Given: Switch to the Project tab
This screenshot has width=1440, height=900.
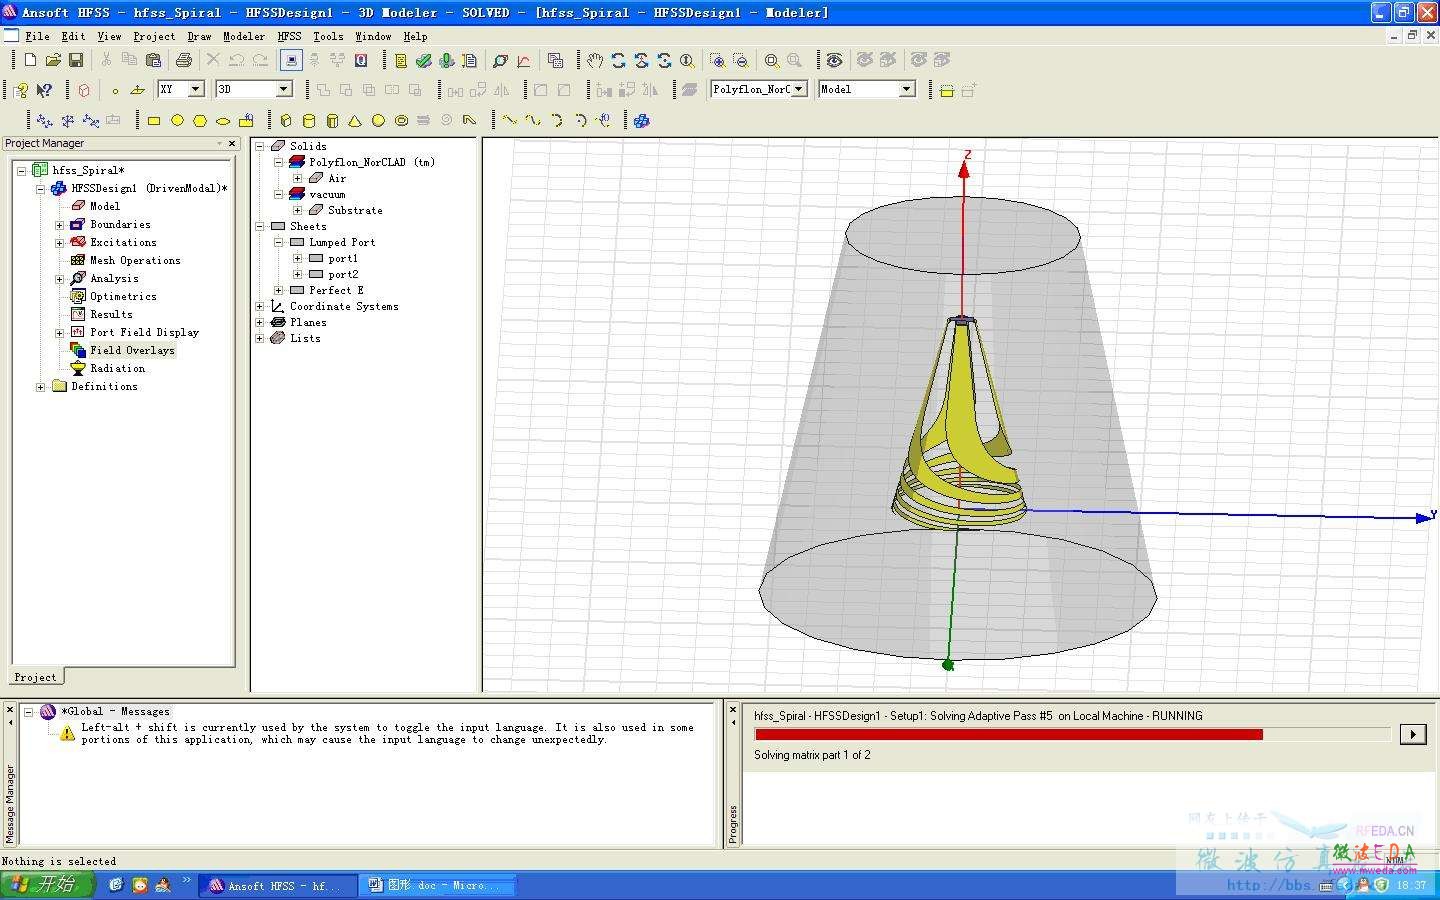Looking at the screenshot, I should point(36,677).
